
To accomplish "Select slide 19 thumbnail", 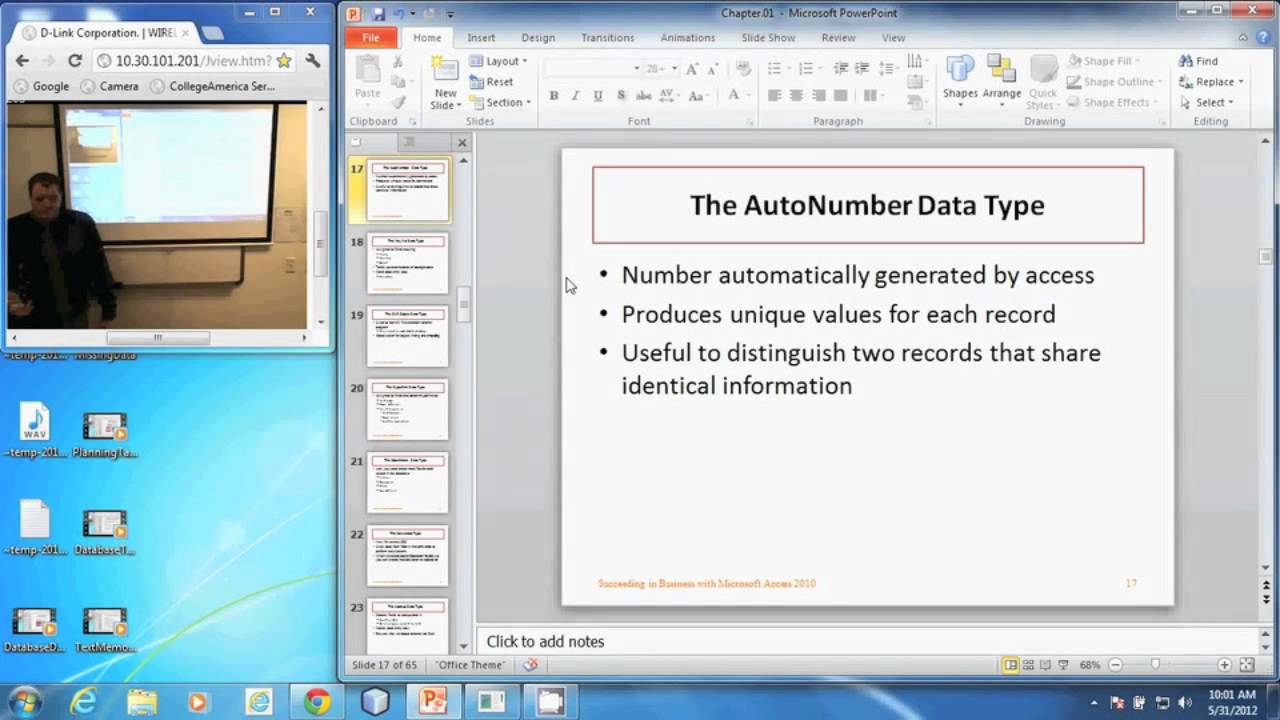I will pyautogui.click(x=408, y=336).
